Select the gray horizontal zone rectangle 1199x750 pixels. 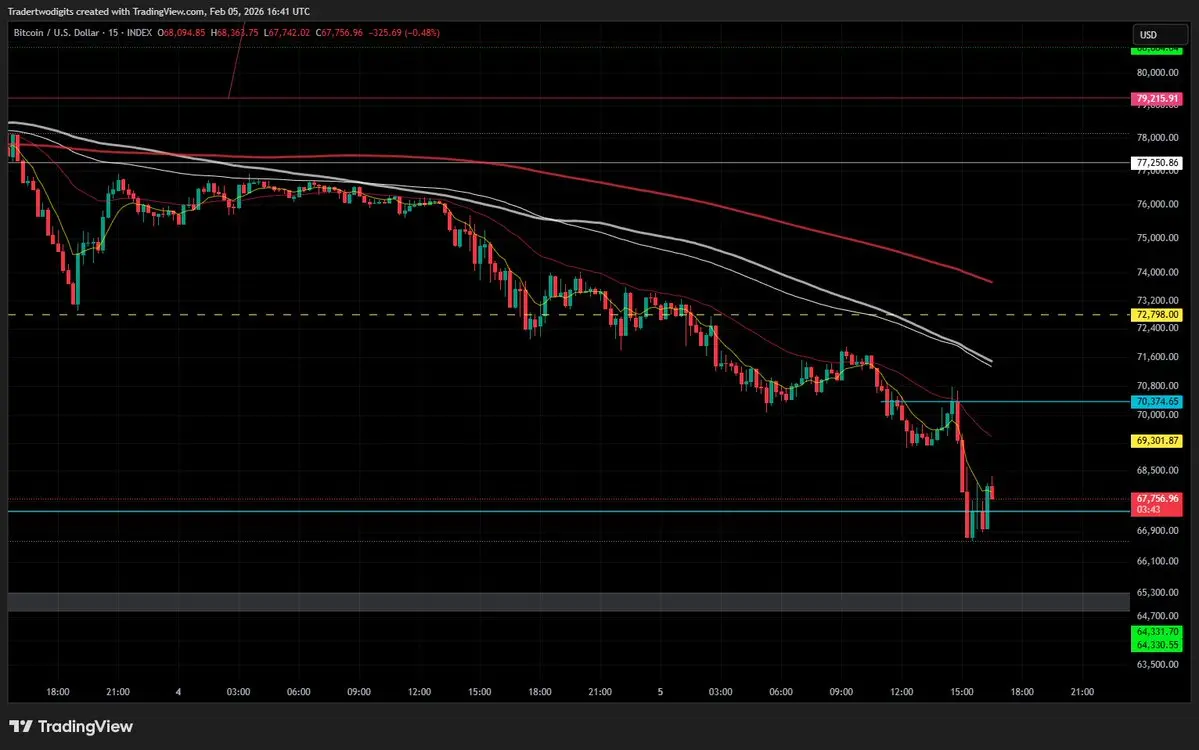568,602
